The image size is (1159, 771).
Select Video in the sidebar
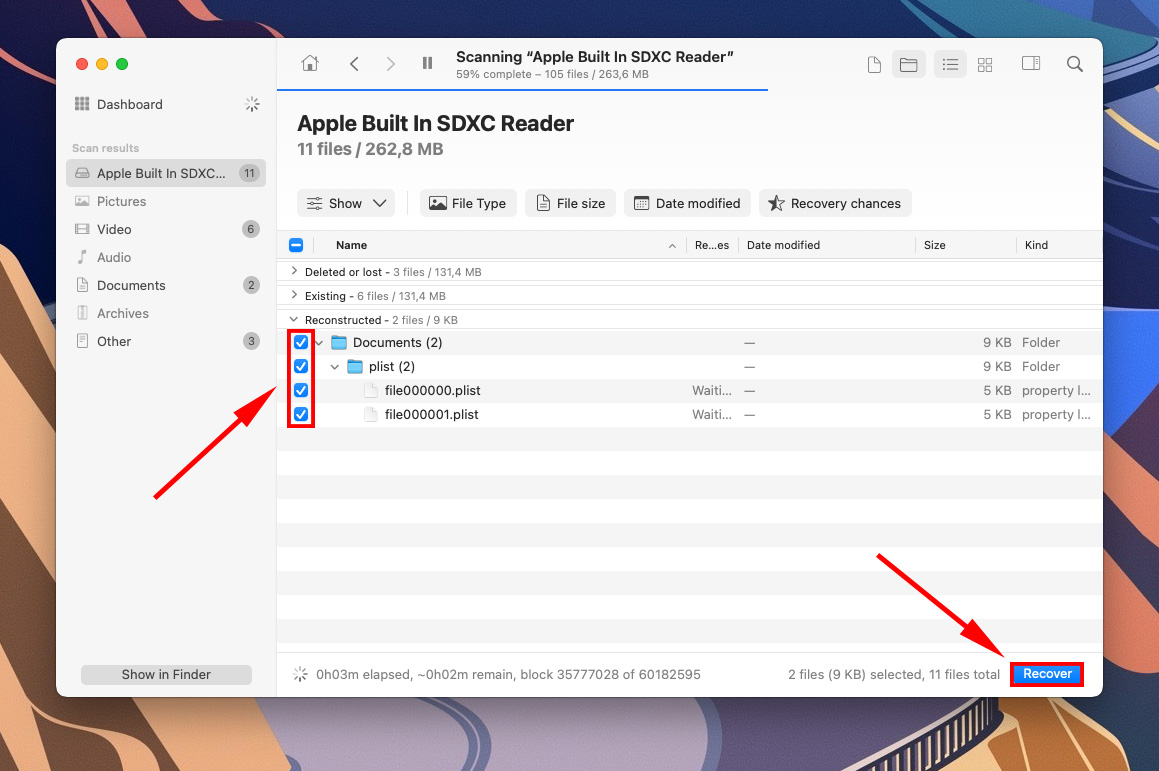113,229
